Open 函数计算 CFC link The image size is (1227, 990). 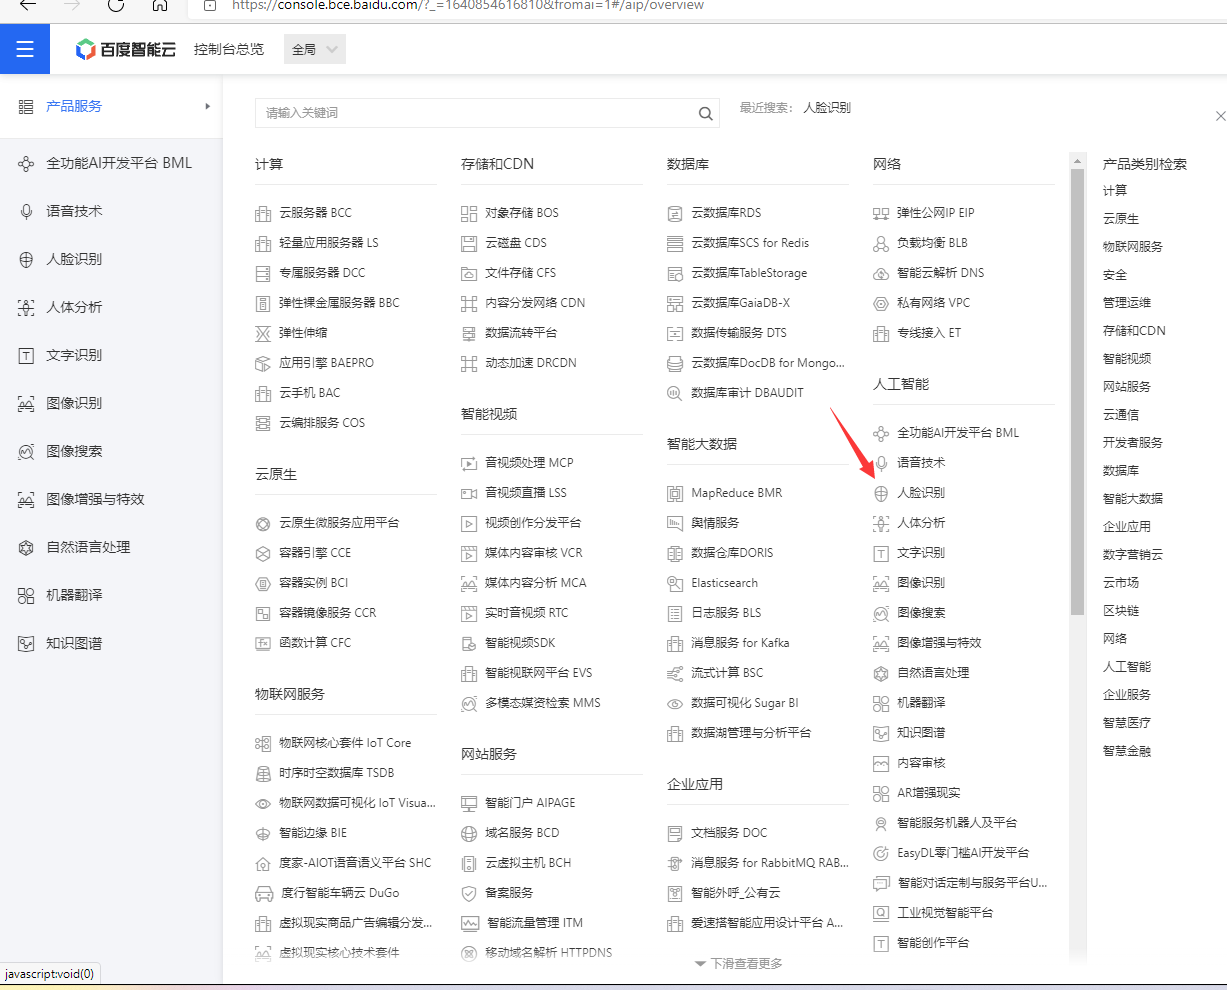tap(315, 643)
